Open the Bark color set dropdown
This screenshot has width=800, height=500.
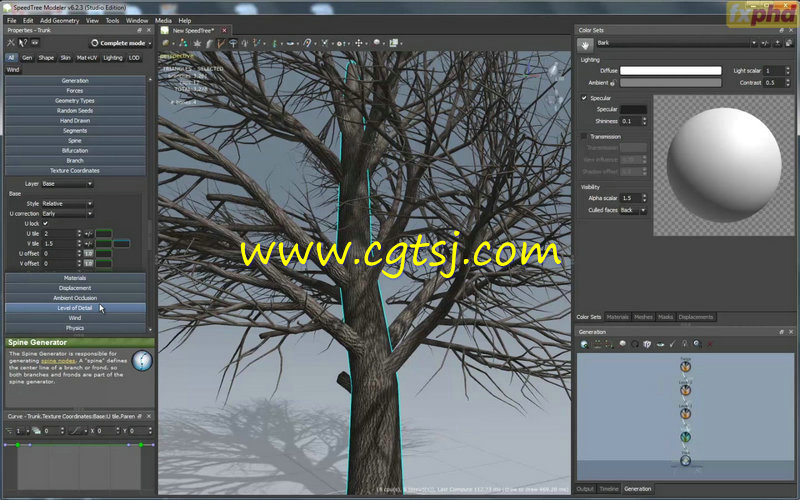(677, 43)
